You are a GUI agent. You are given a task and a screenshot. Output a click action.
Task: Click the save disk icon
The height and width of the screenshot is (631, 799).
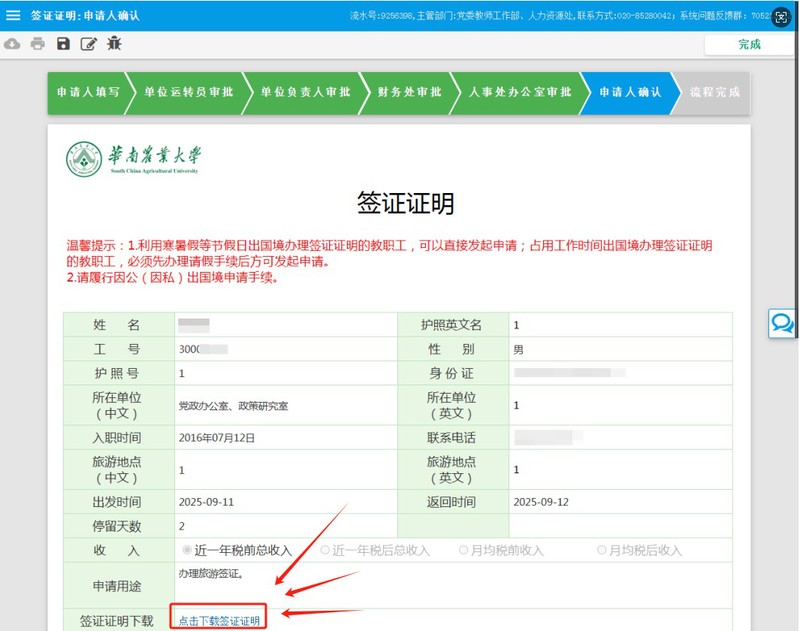63,44
